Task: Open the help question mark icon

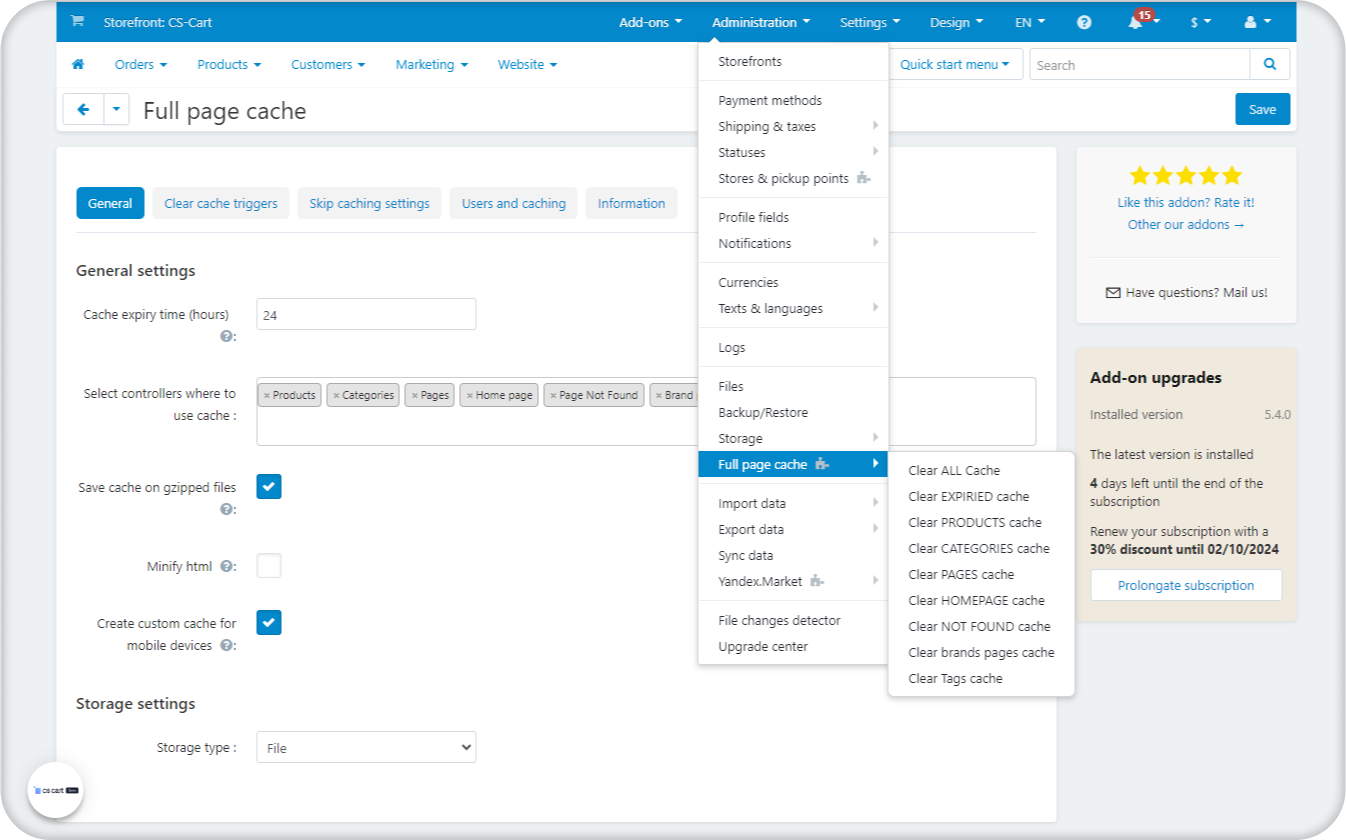Action: (1085, 22)
